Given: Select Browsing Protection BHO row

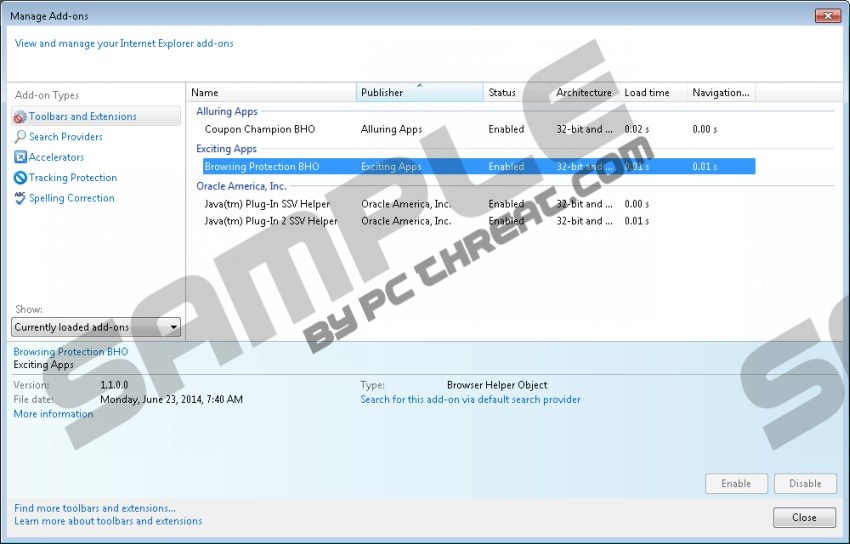Looking at the screenshot, I should tap(262, 167).
